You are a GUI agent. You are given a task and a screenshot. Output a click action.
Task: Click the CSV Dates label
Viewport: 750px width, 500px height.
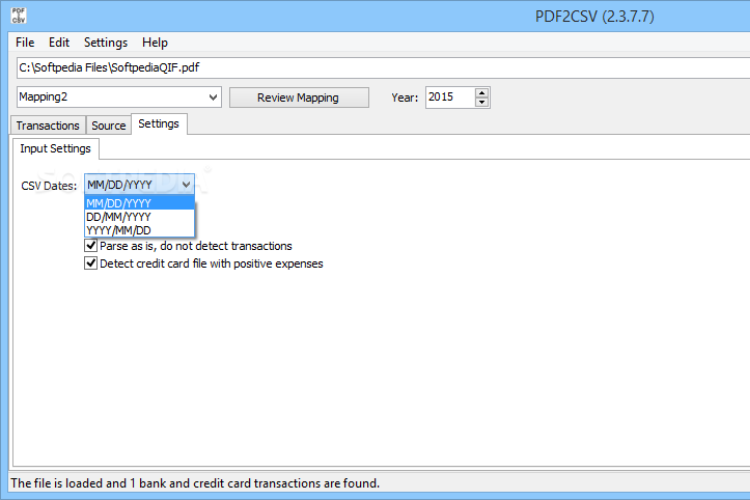(49, 186)
